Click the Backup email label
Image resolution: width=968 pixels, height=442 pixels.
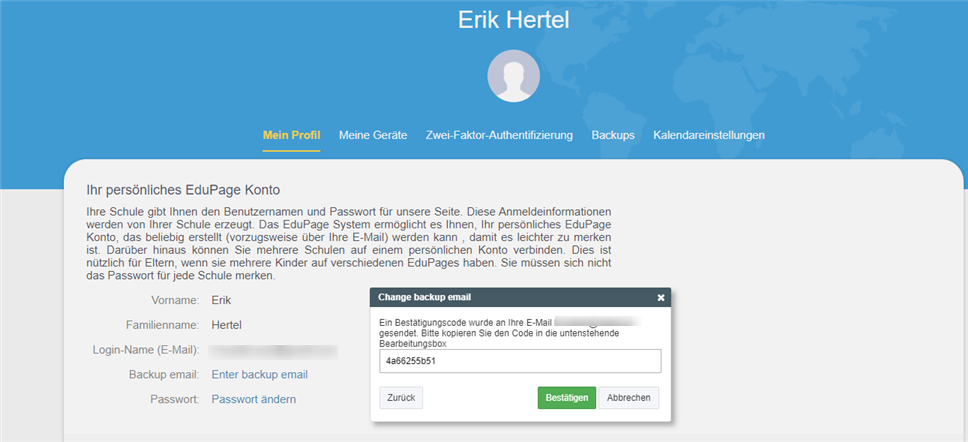pyautogui.click(x=164, y=375)
